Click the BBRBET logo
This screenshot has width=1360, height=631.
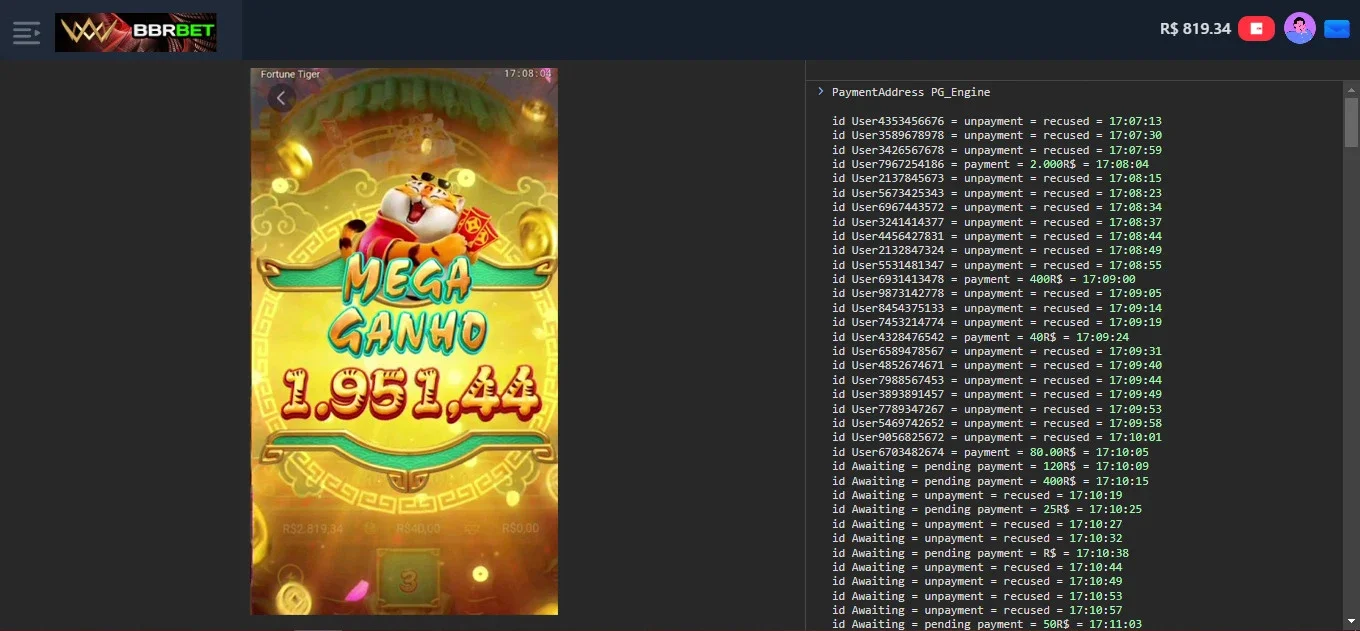(136, 32)
